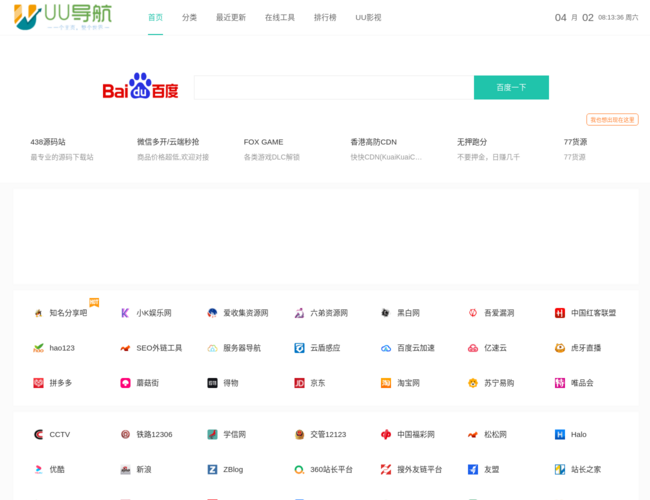Viewport: 650px width, 500px height.
Task: Click the Halo blue H icon
Action: (560, 434)
